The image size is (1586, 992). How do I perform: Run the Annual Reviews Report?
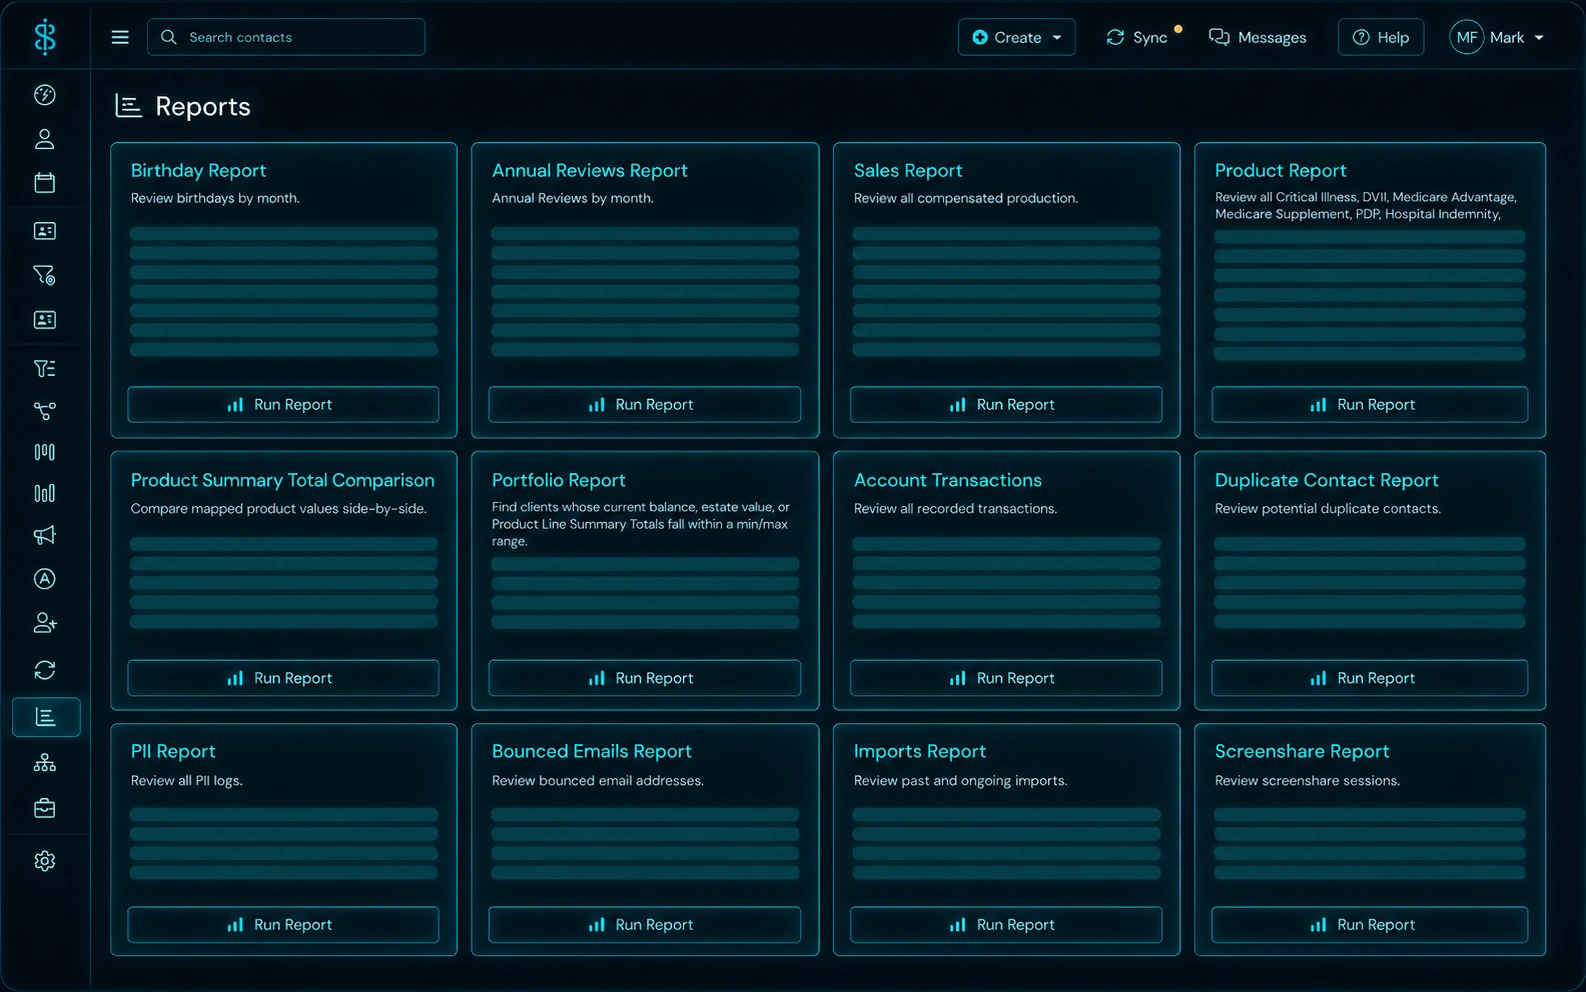coord(644,404)
